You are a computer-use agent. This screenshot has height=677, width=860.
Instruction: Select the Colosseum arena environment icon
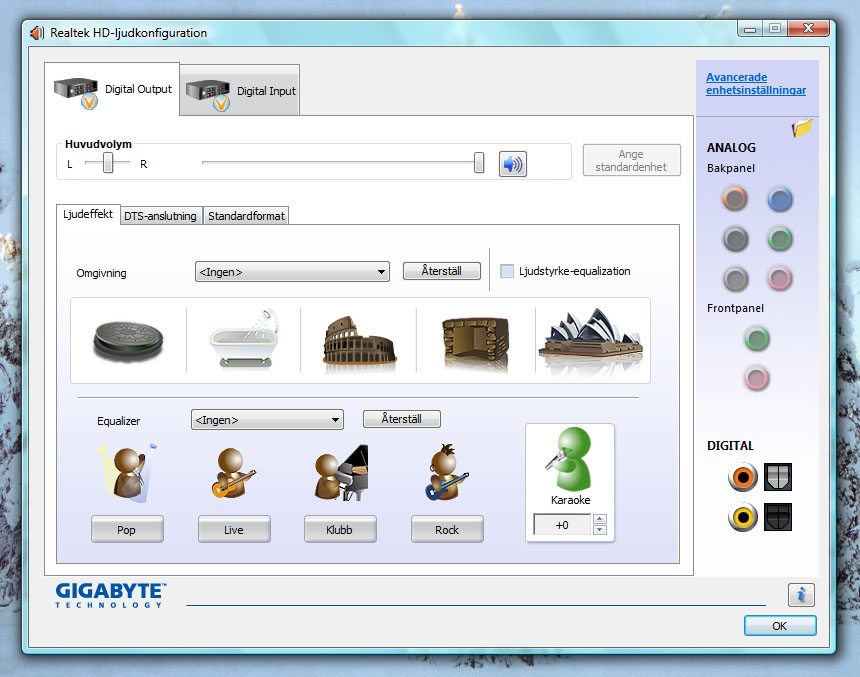[x=359, y=341]
